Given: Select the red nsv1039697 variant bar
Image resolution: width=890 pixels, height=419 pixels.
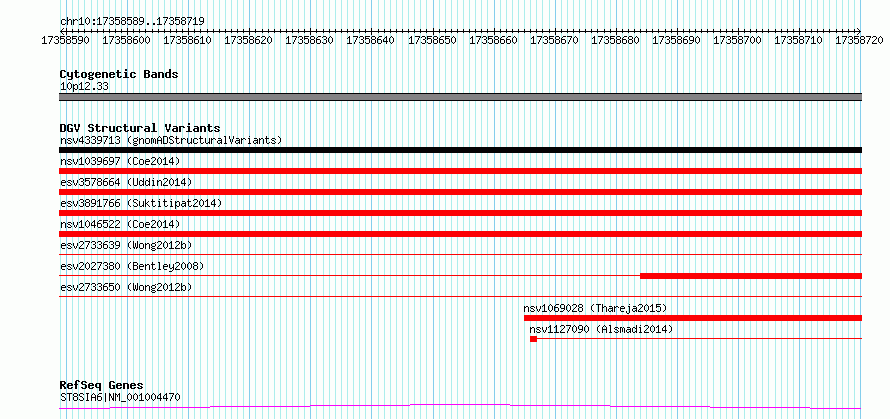Looking at the screenshot, I should (x=460, y=171).
